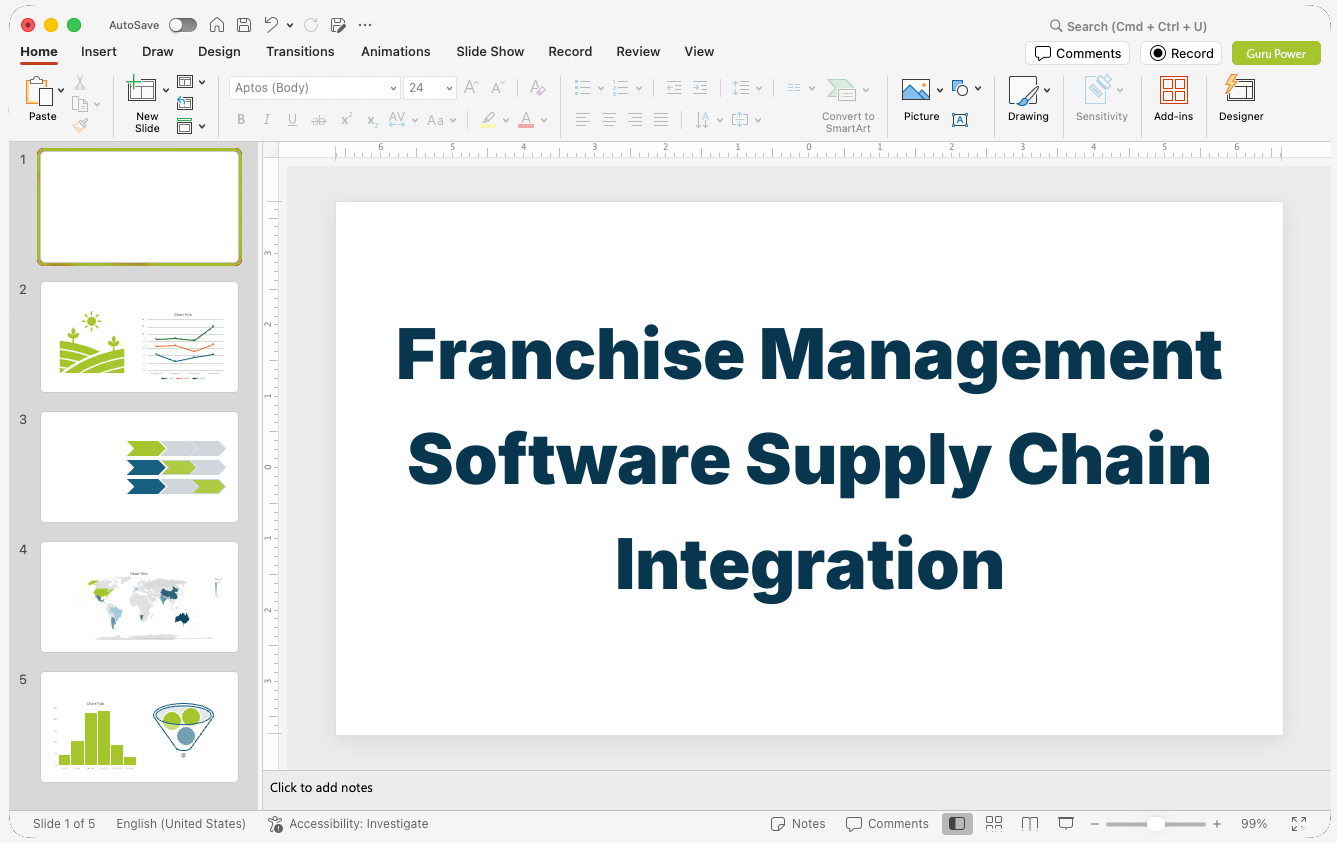Toggle the AutoSave switch
The width and height of the screenshot is (1337, 843).
[183, 25]
